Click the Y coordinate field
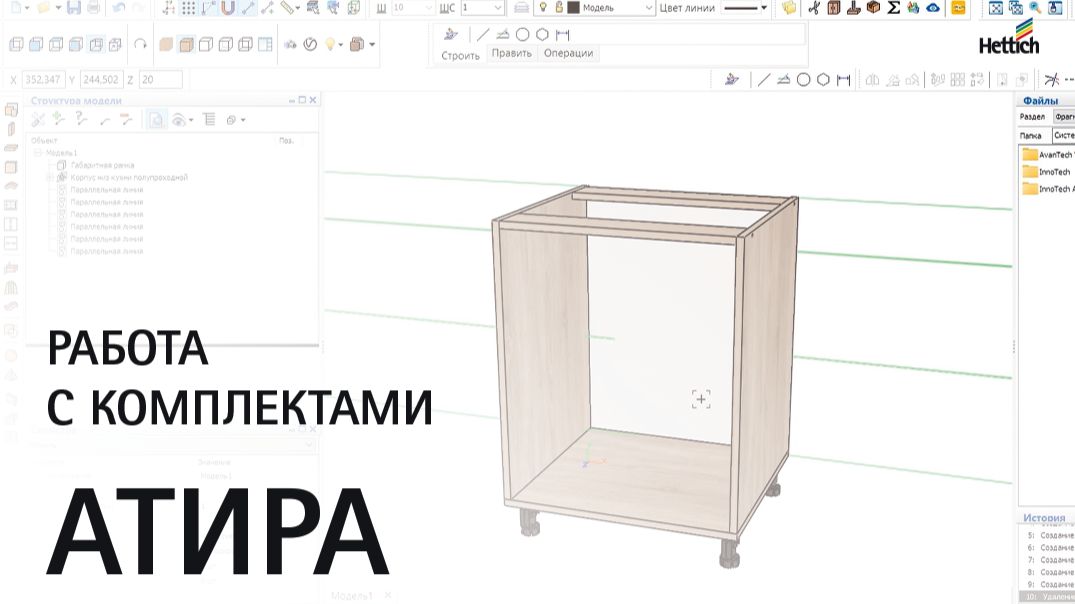The width and height of the screenshot is (1075, 604). [x=101, y=80]
